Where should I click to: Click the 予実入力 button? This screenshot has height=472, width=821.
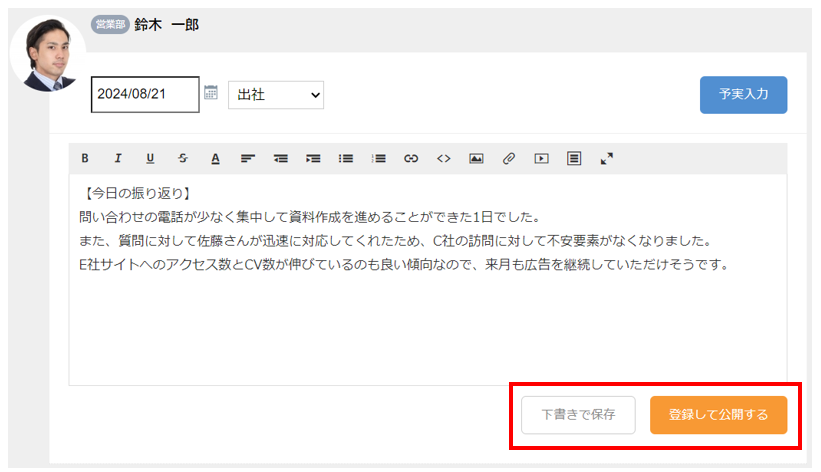pyautogui.click(x=743, y=94)
